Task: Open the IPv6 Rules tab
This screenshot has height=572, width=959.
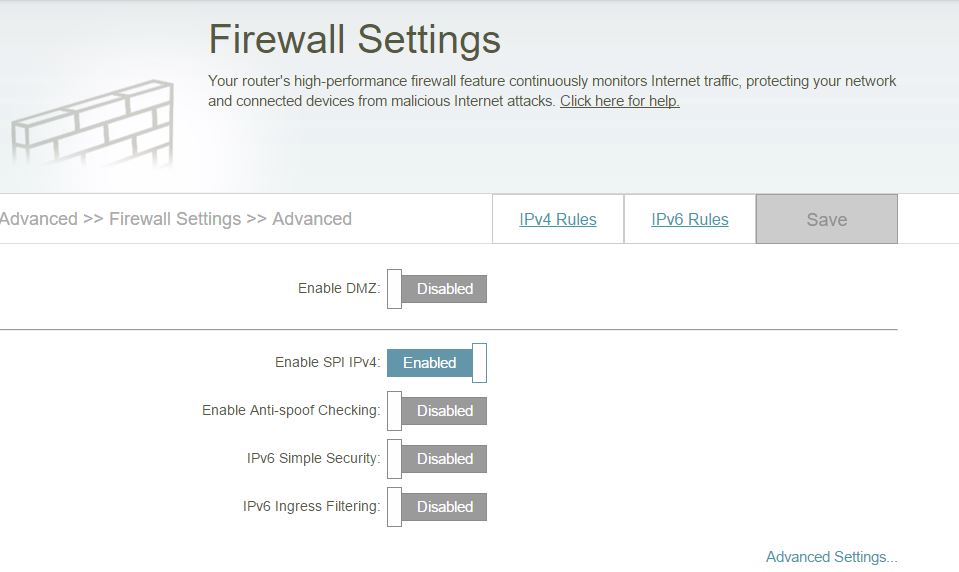Action: pyautogui.click(x=689, y=220)
